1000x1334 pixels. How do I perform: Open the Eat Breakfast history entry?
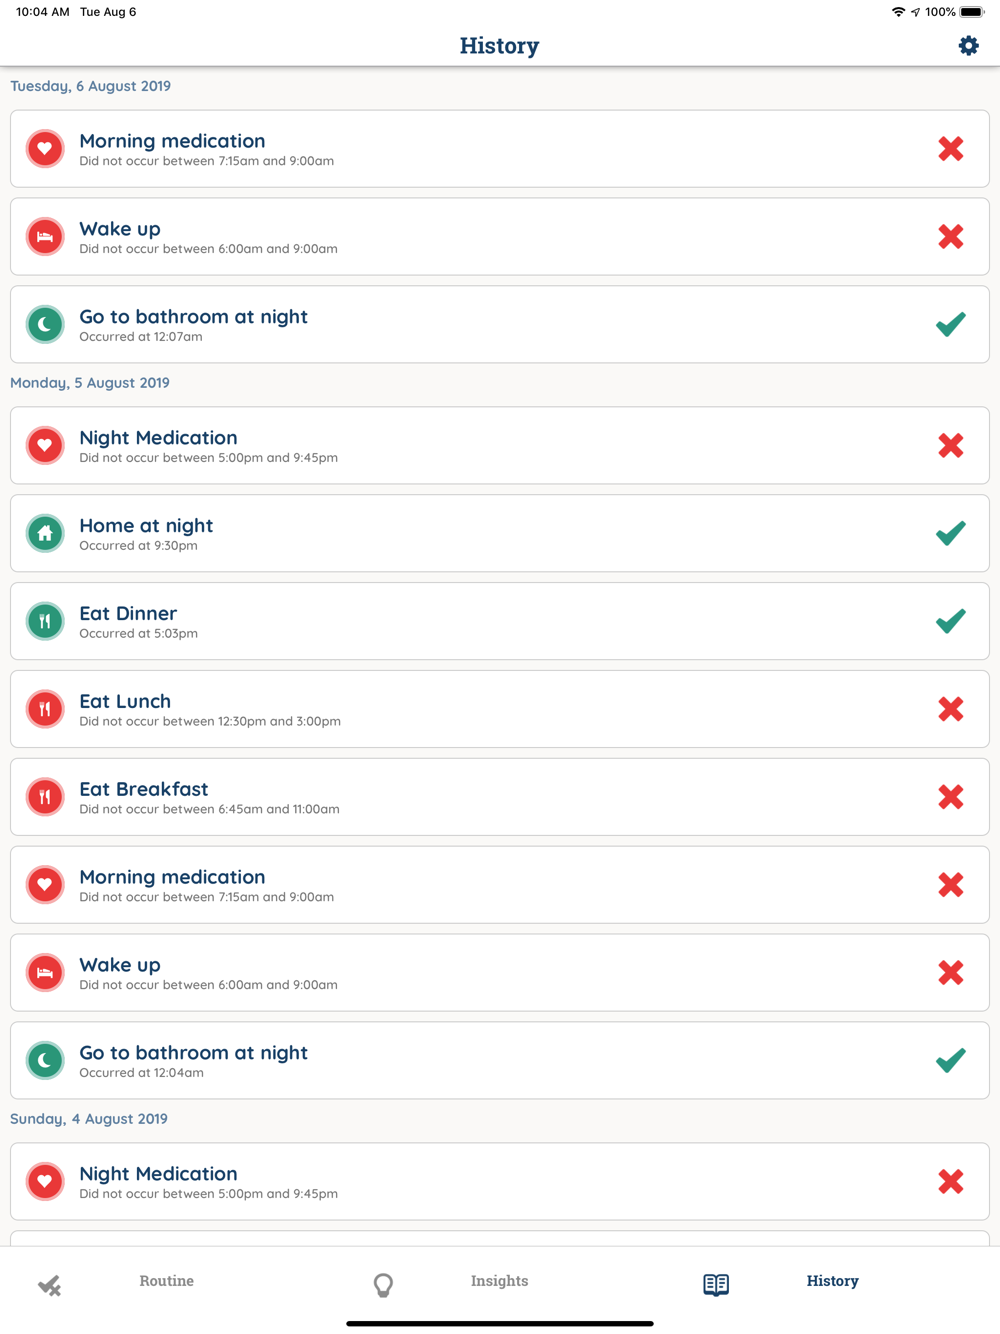click(500, 797)
